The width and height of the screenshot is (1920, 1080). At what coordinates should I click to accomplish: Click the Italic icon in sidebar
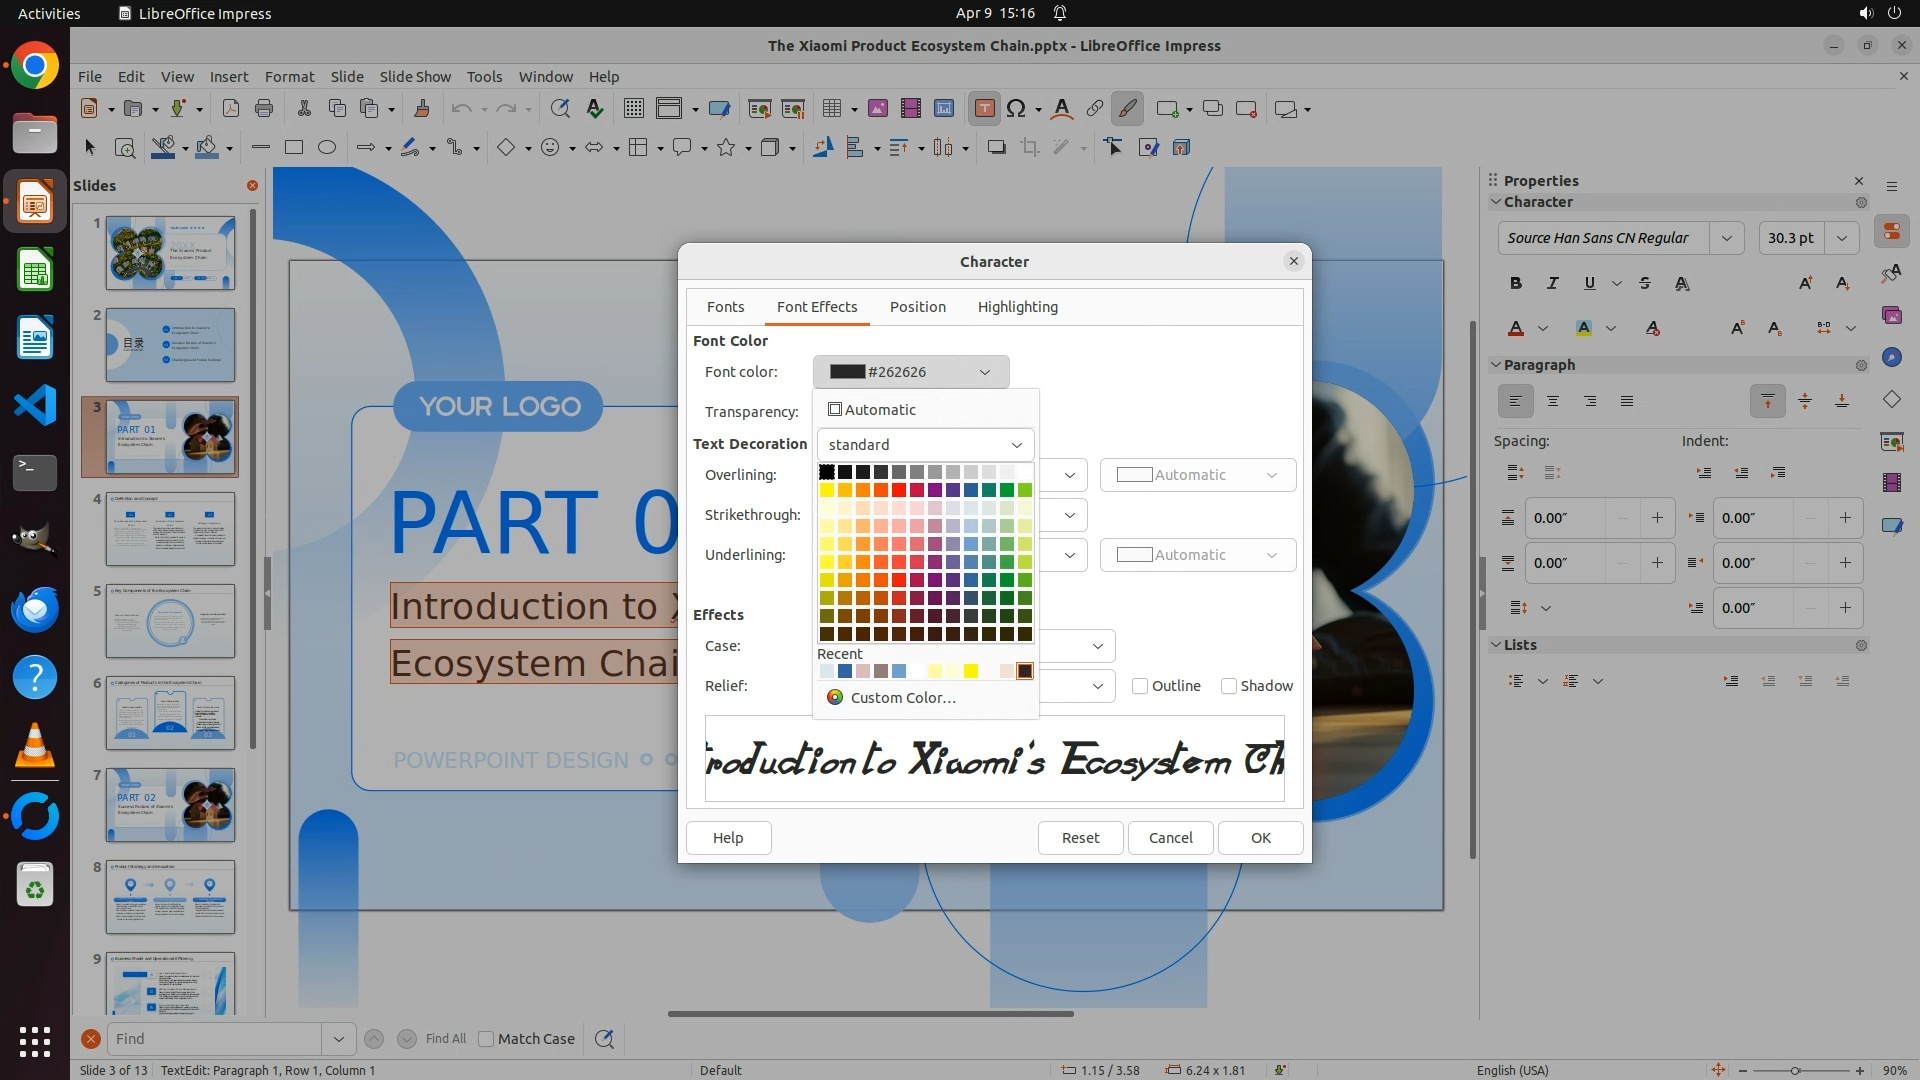(1552, 283)
